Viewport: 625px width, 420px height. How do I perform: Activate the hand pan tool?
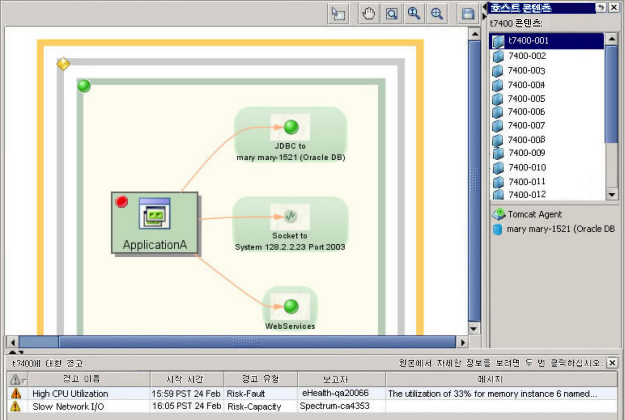[368, 14]
